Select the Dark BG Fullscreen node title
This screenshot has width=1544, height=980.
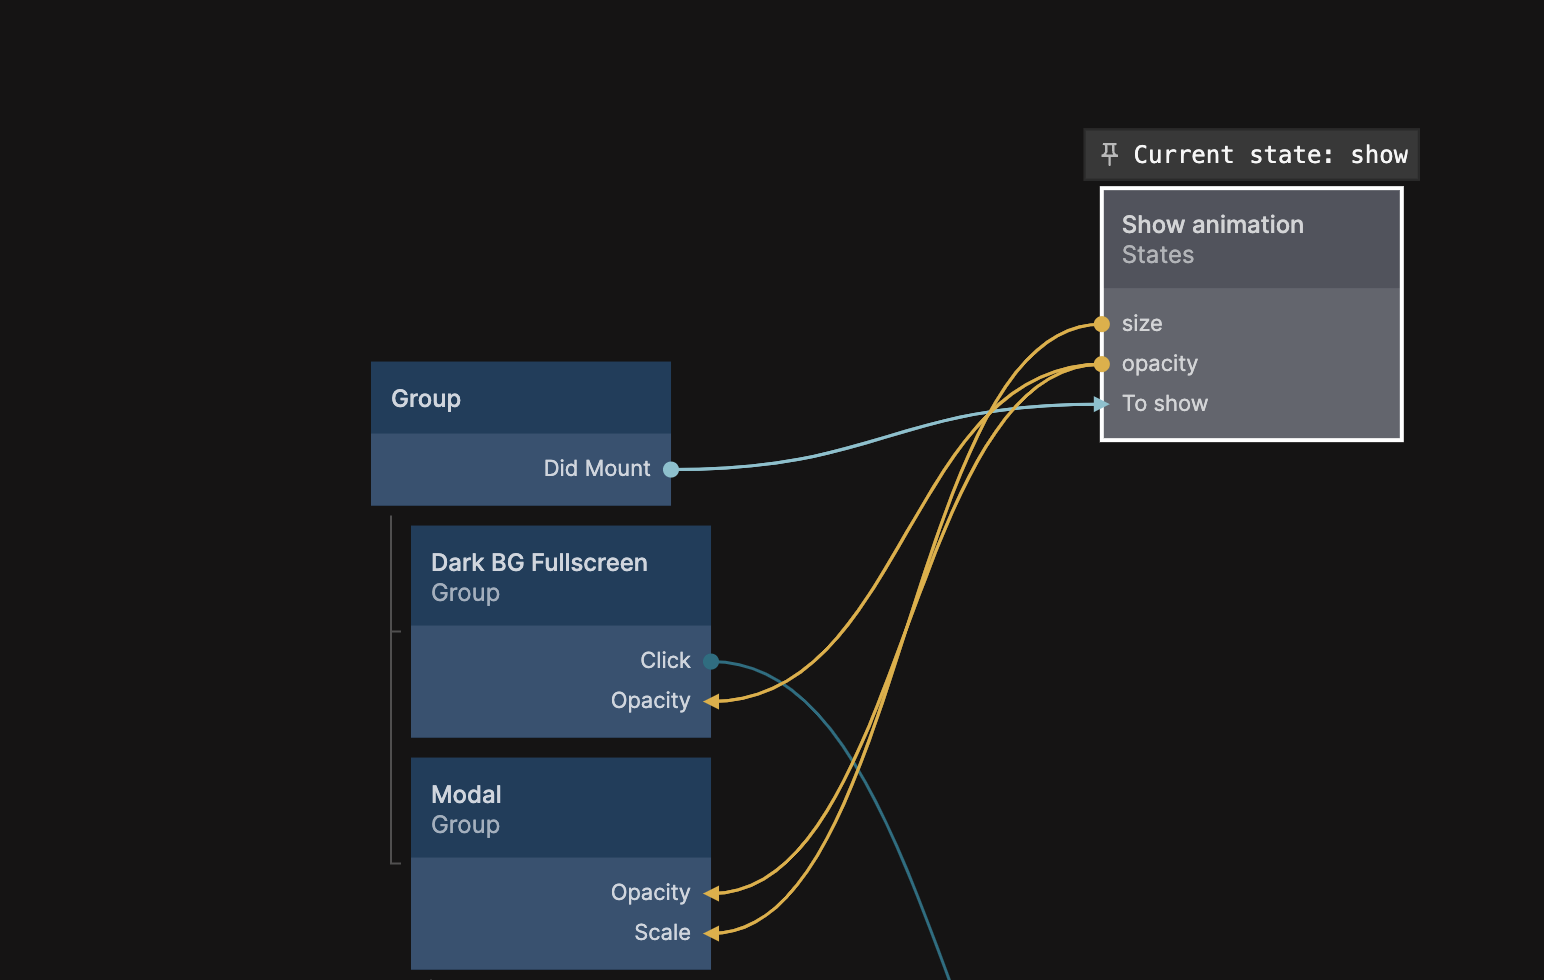coord(539,563)
